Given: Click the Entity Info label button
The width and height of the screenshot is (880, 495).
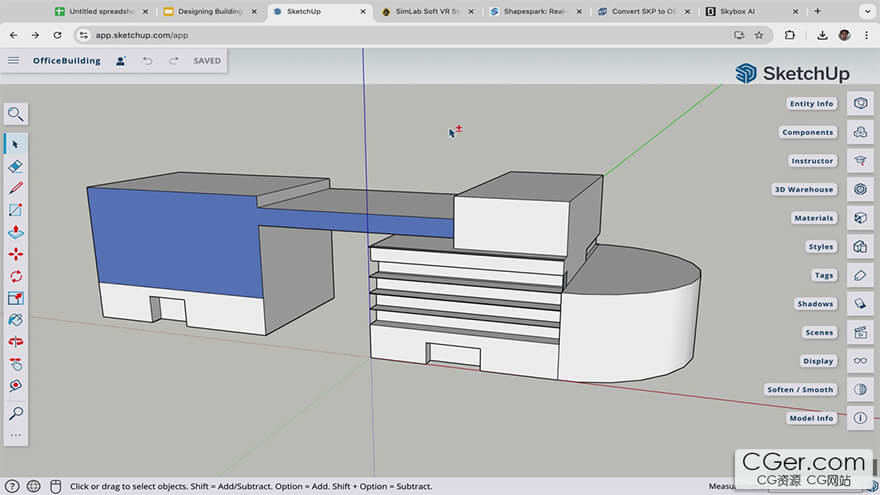Looking at the screenshot, I should (811, 104).
